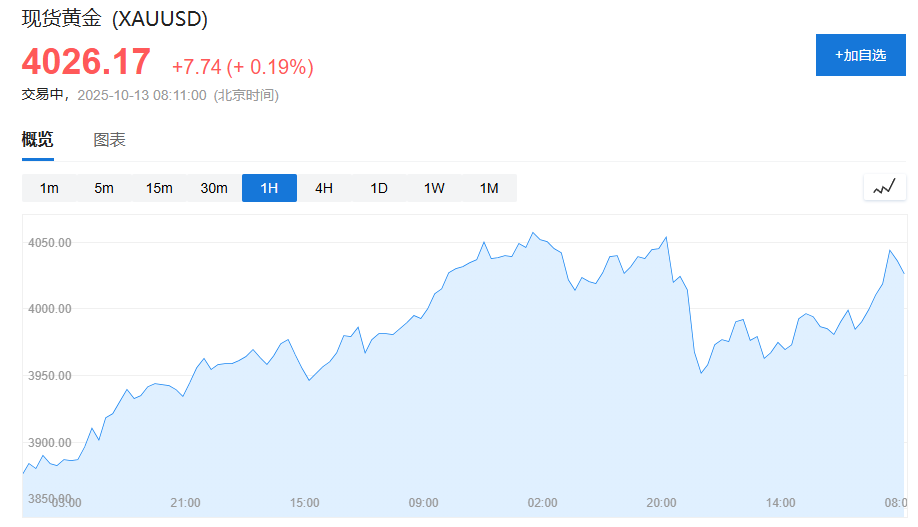Select the active 1H interval button
The height and width of the screenshot is (527, 918).
pyautogui.click(x=269, y=188)
